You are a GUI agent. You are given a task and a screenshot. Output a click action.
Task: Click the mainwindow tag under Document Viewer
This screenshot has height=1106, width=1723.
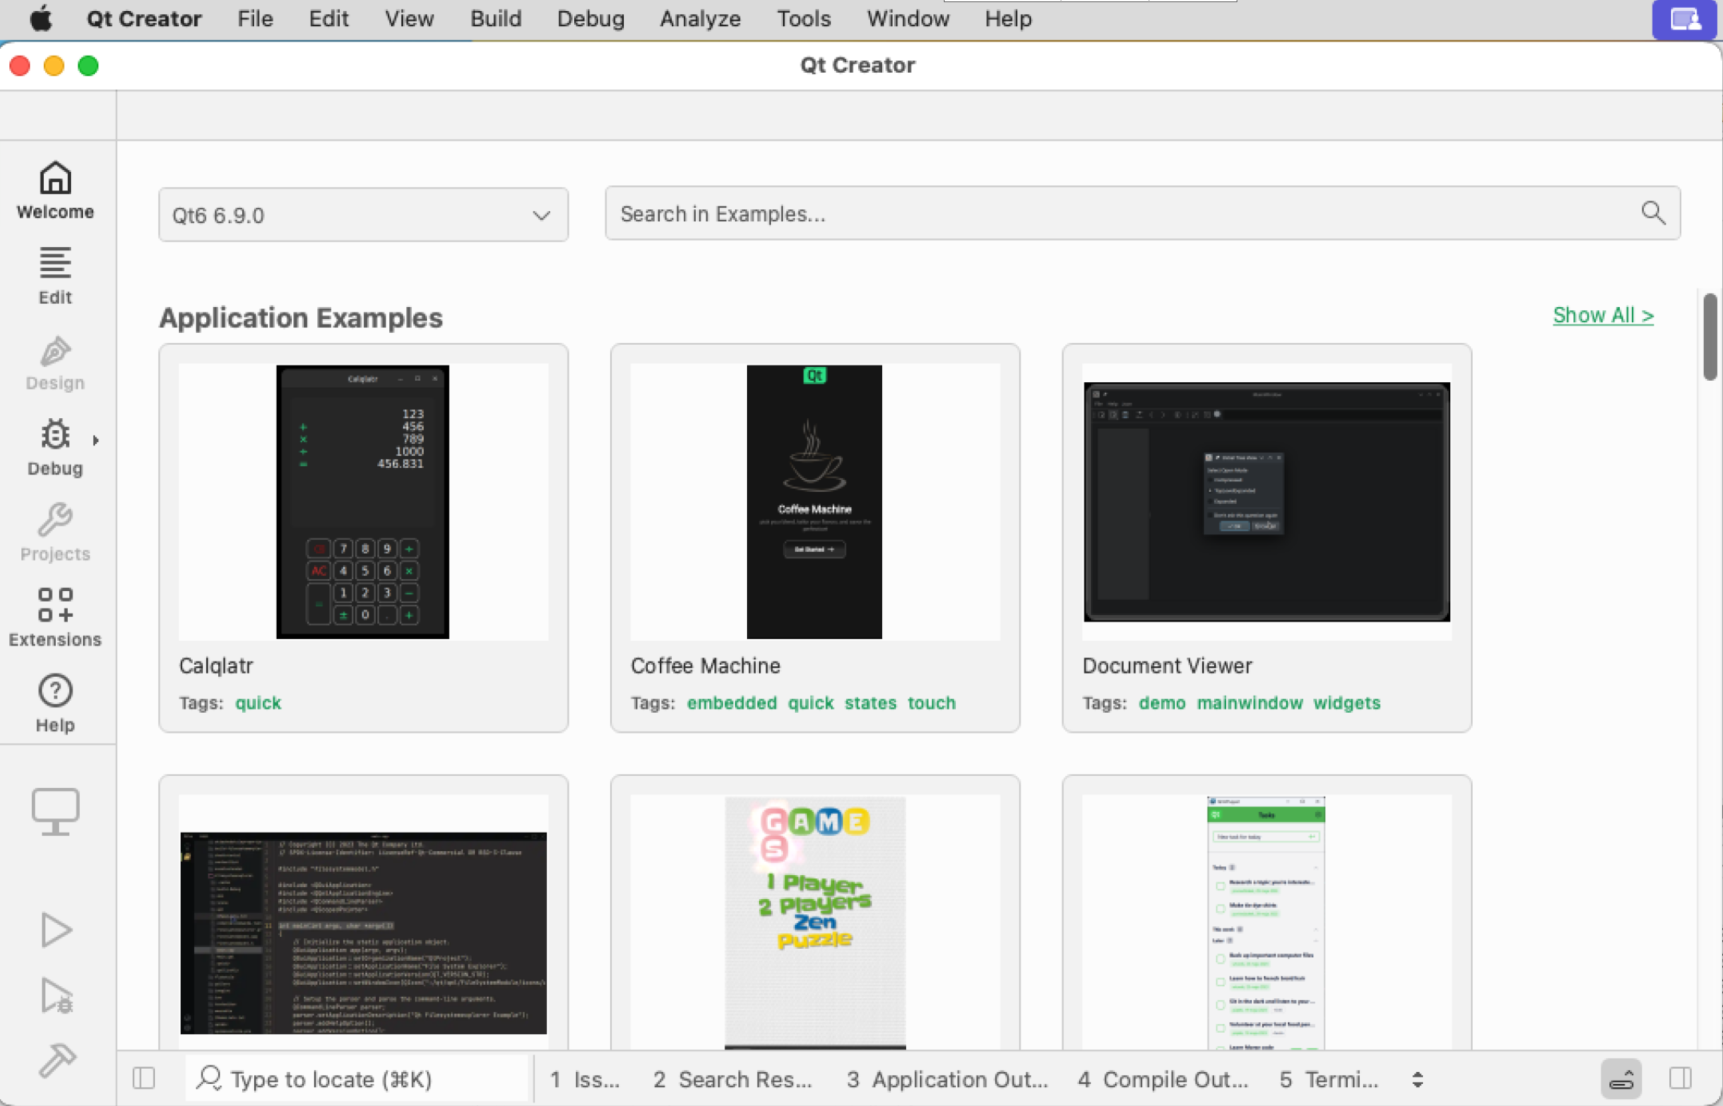(x=1250, y=703)
